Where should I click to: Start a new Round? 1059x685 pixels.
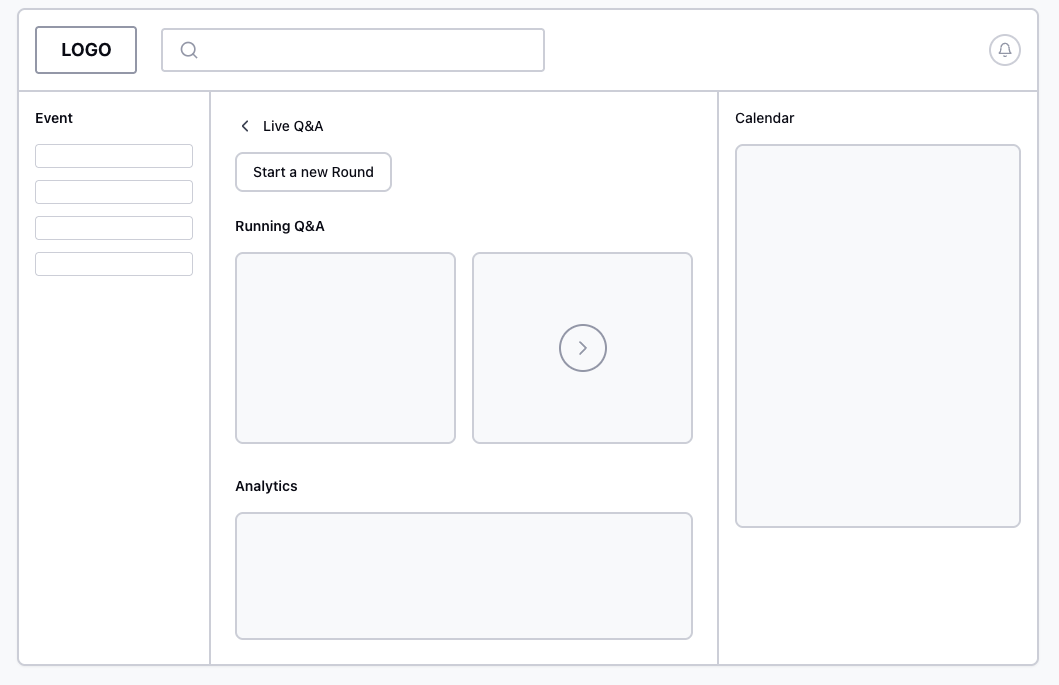coord(313,172)
